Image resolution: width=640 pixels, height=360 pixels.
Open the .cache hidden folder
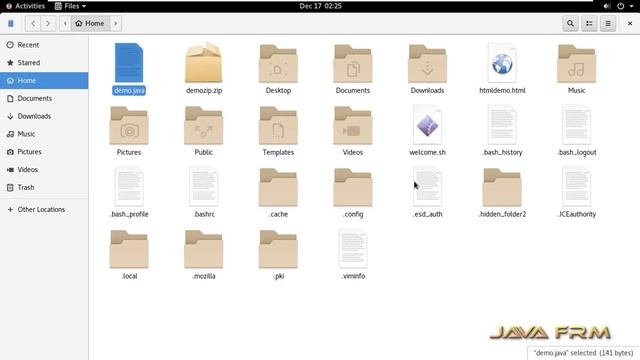click(278, 188)
